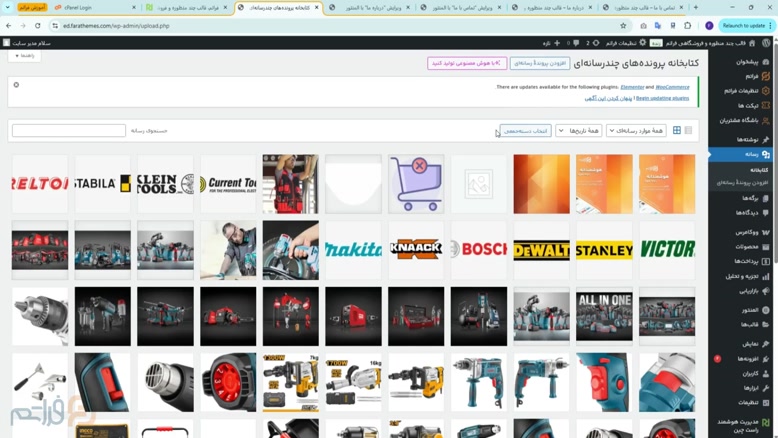Dismiss the plugin updates notice

(16, 85)
